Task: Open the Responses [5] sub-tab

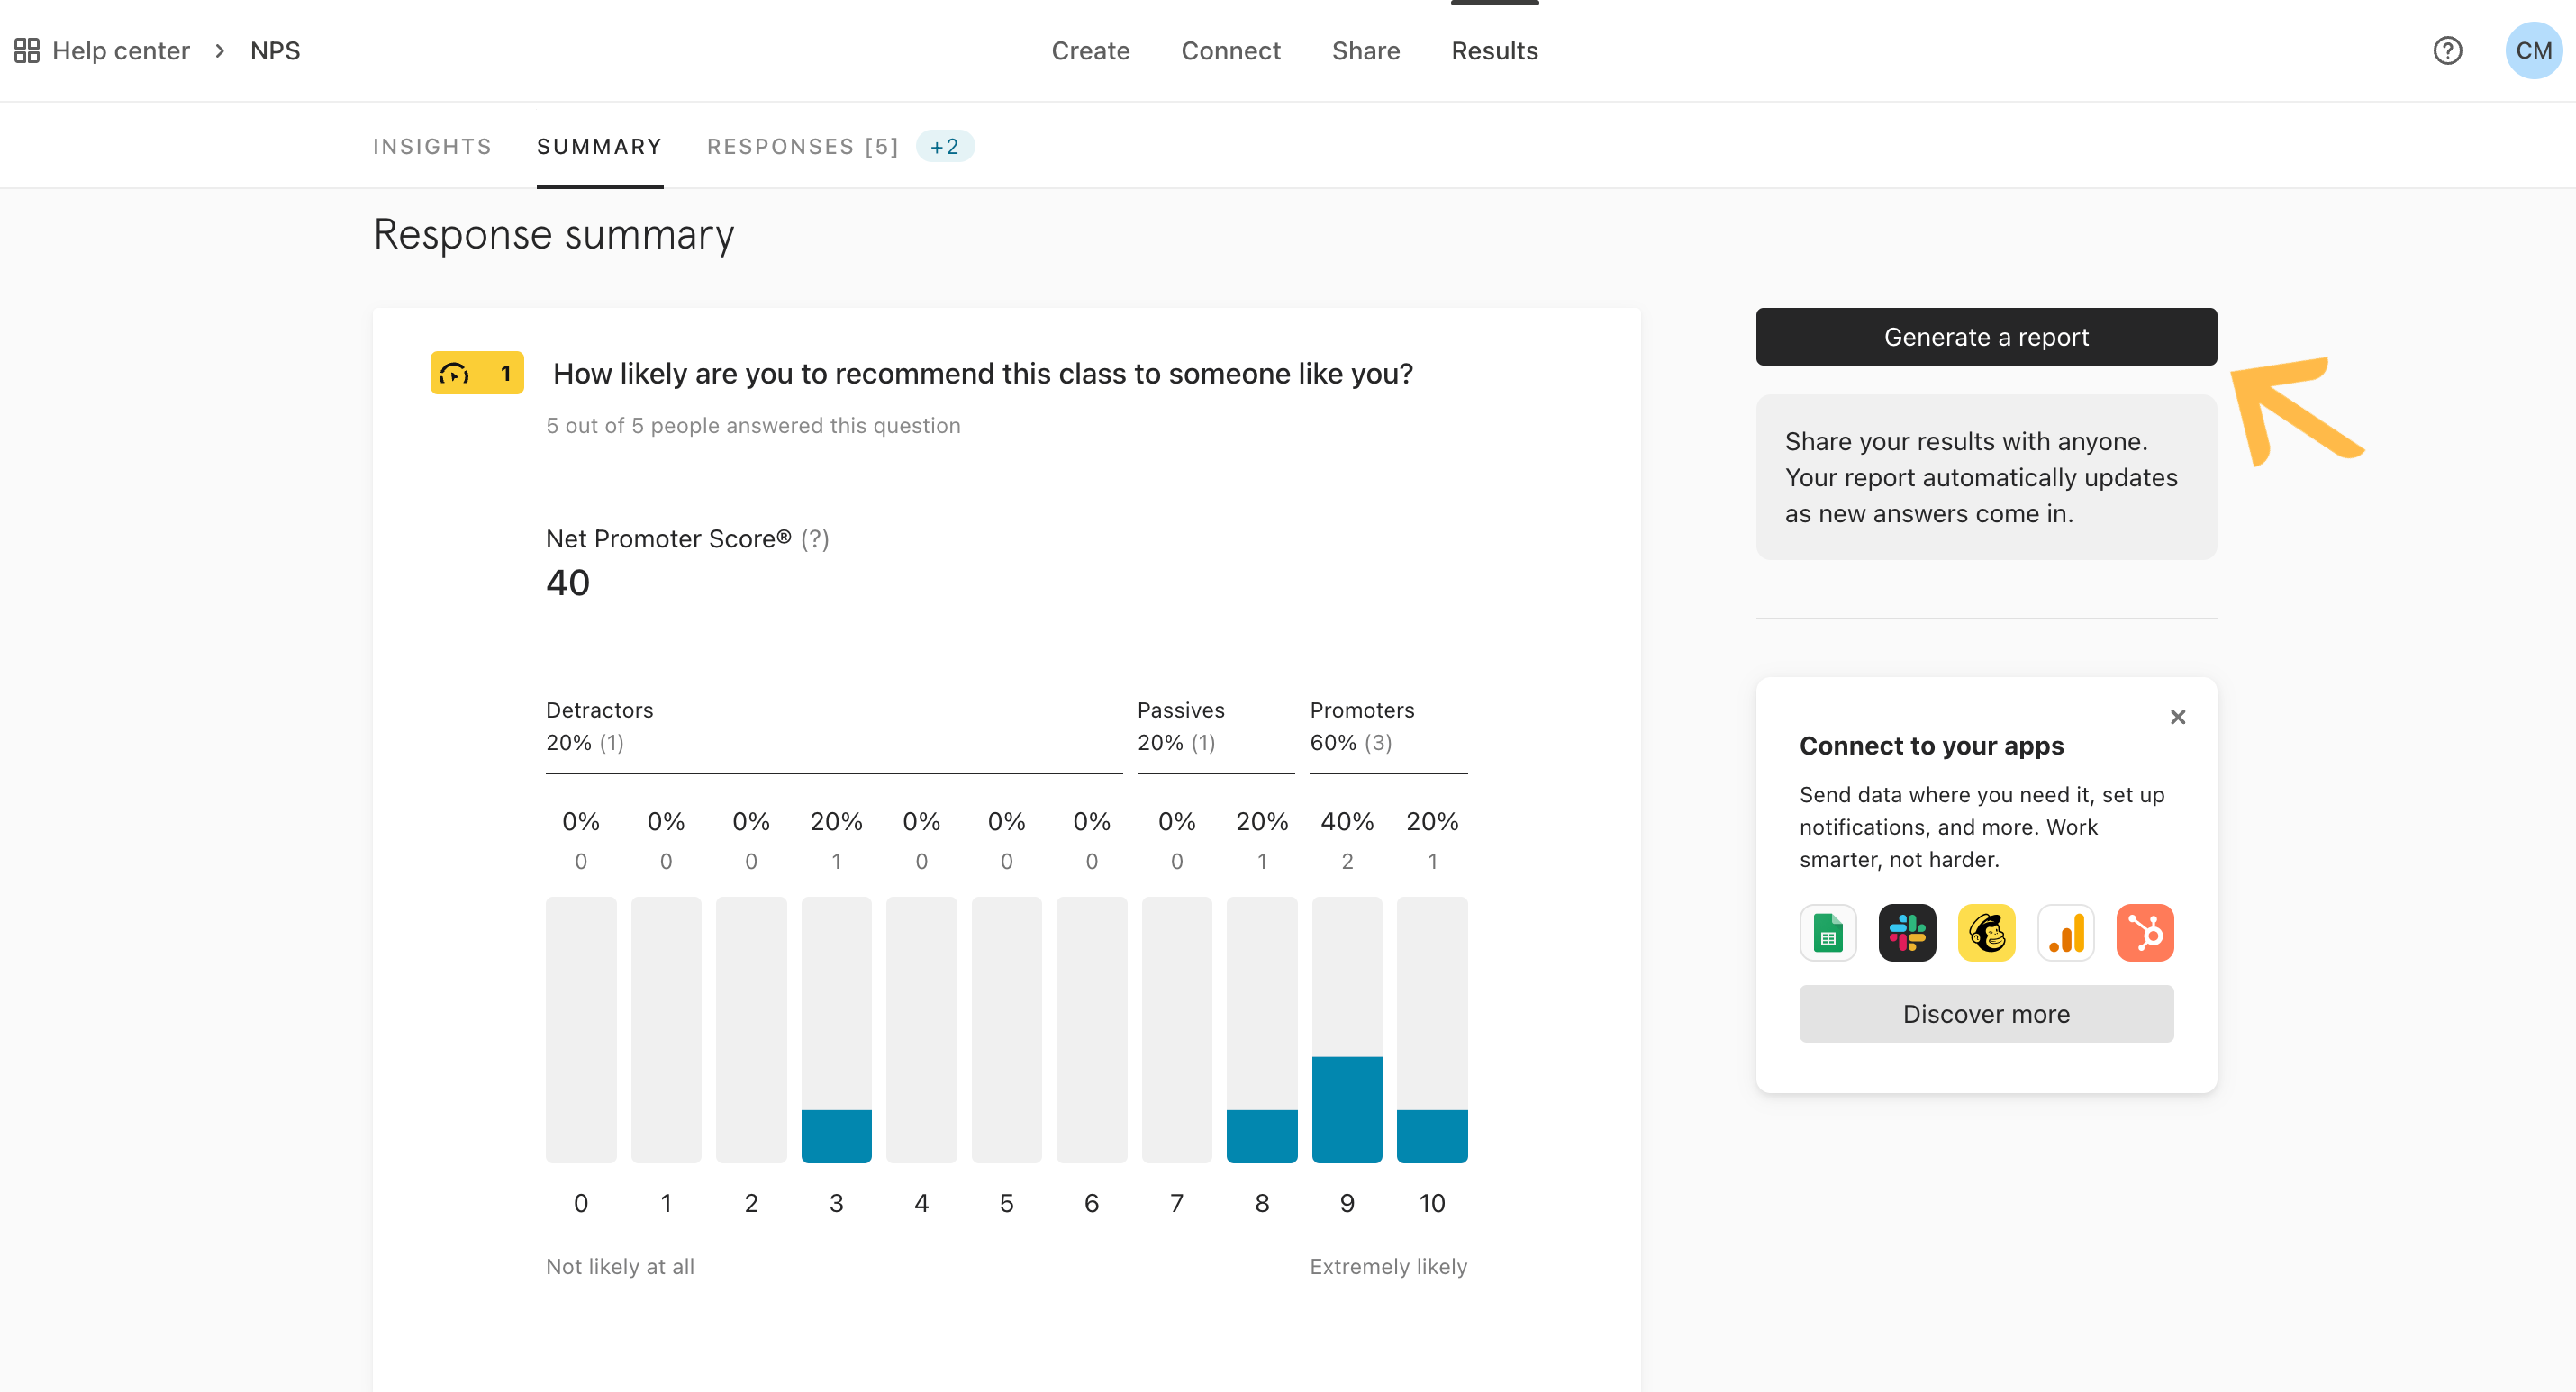Action: tap(802, 147)
